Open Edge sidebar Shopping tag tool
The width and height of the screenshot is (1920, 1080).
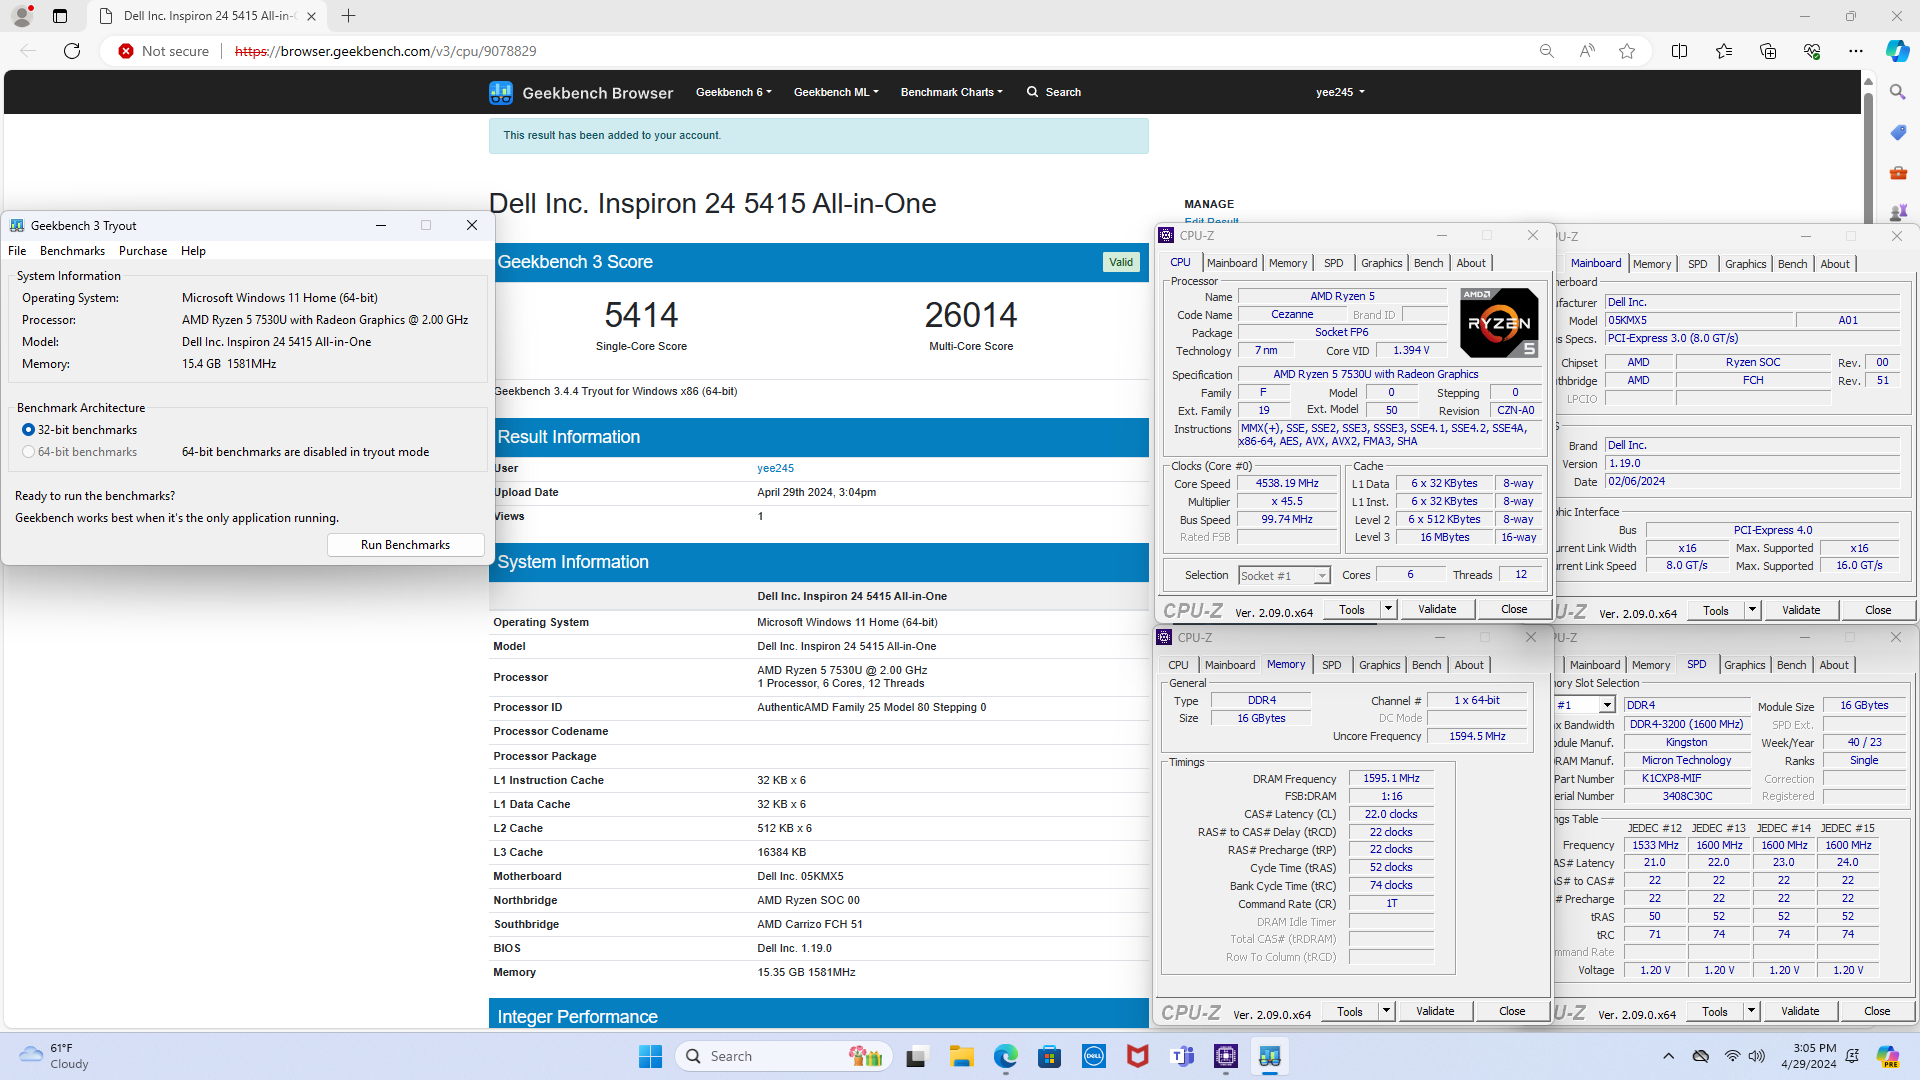pyautogui.click(x=1897, y=132)
